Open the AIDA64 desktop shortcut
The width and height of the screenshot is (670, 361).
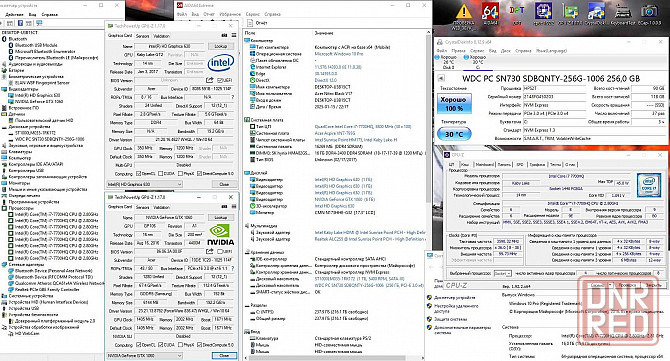pos(490,13)
